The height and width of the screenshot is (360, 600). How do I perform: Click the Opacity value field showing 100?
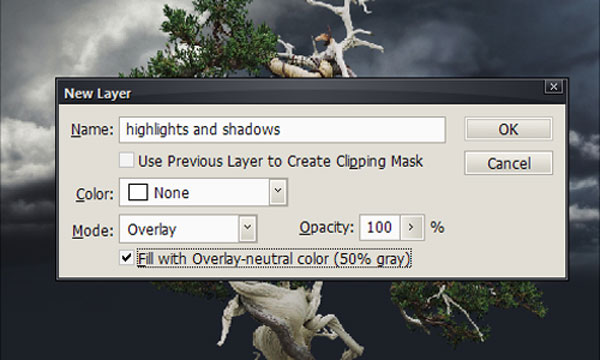point(380,228)
